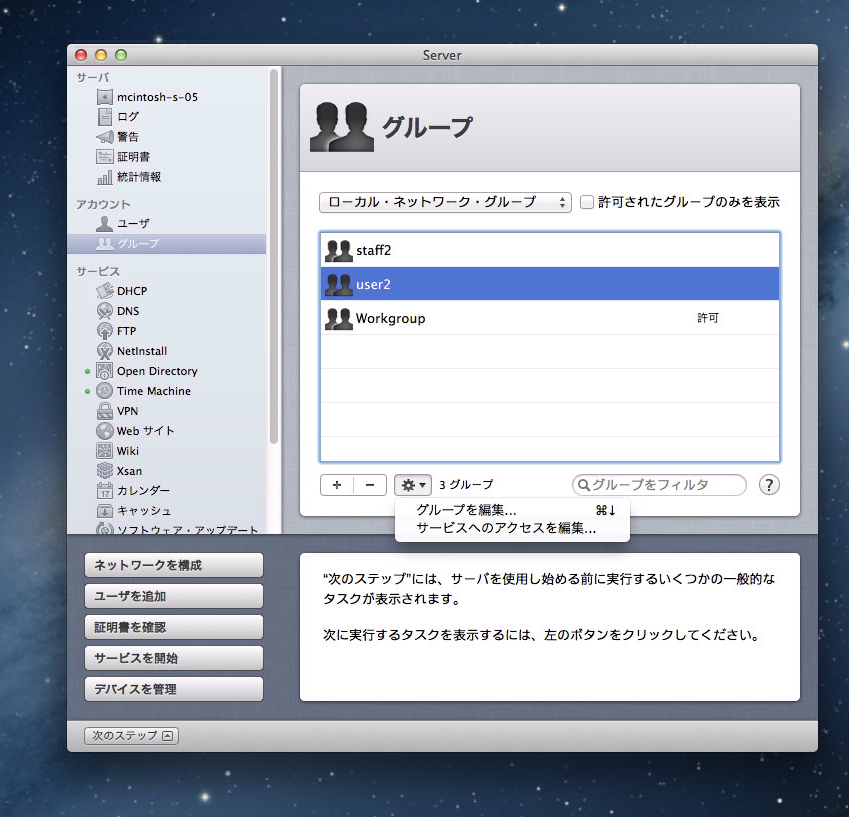Click the green zoom window button
Screen dimensions: 849x817
121,55
